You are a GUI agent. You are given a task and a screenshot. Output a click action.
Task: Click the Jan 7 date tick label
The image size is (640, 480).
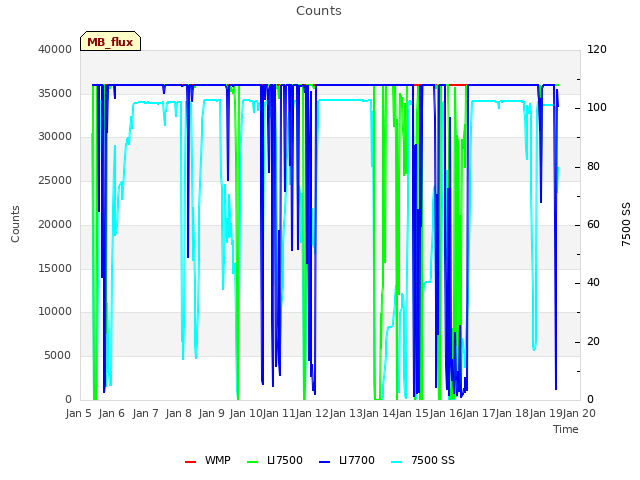[145, 413]
